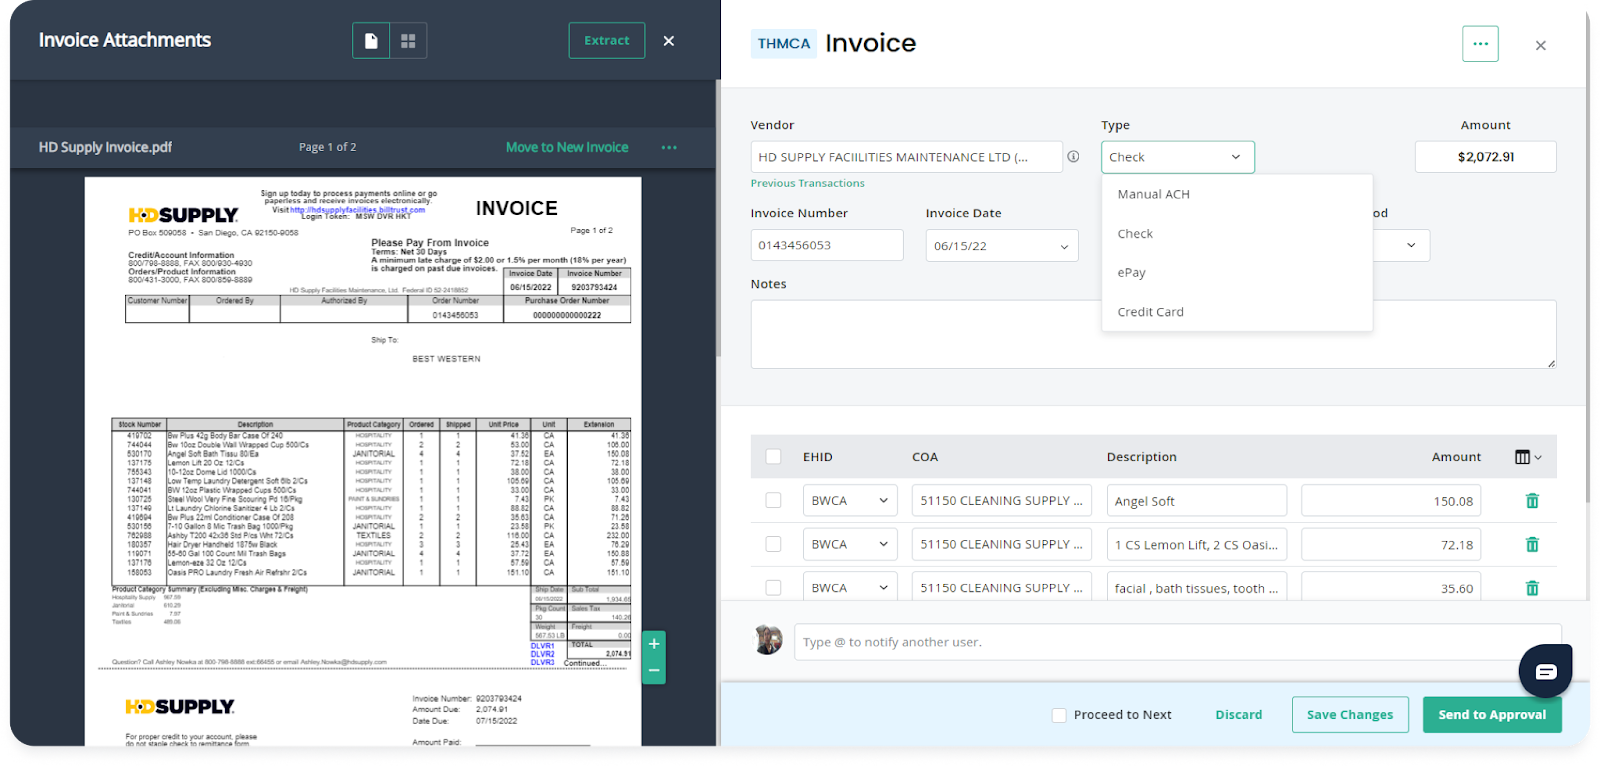Switch to grid thumbnail view icon
The image size is (1600, 766).
point(408,41)
